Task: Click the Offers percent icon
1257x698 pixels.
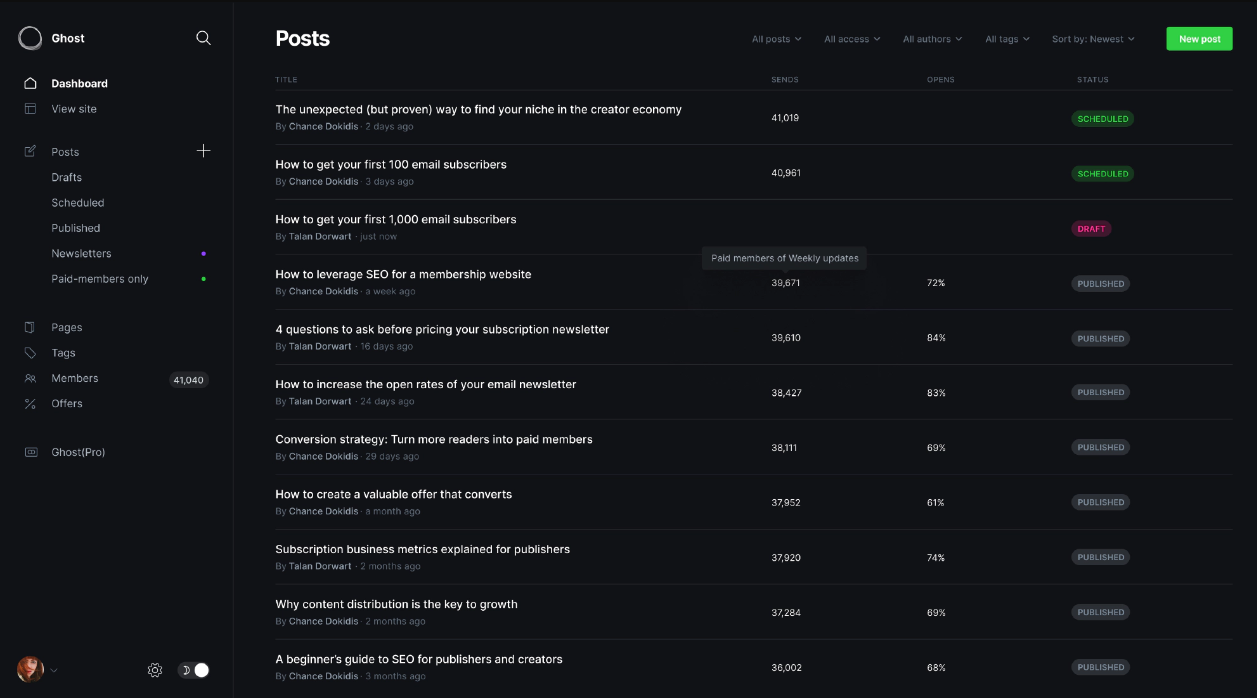Action: coord(32,403)
